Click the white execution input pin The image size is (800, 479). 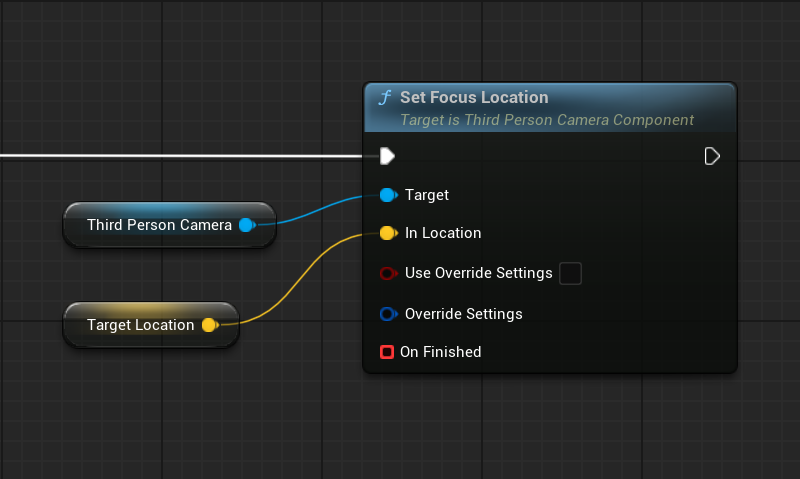387,156
